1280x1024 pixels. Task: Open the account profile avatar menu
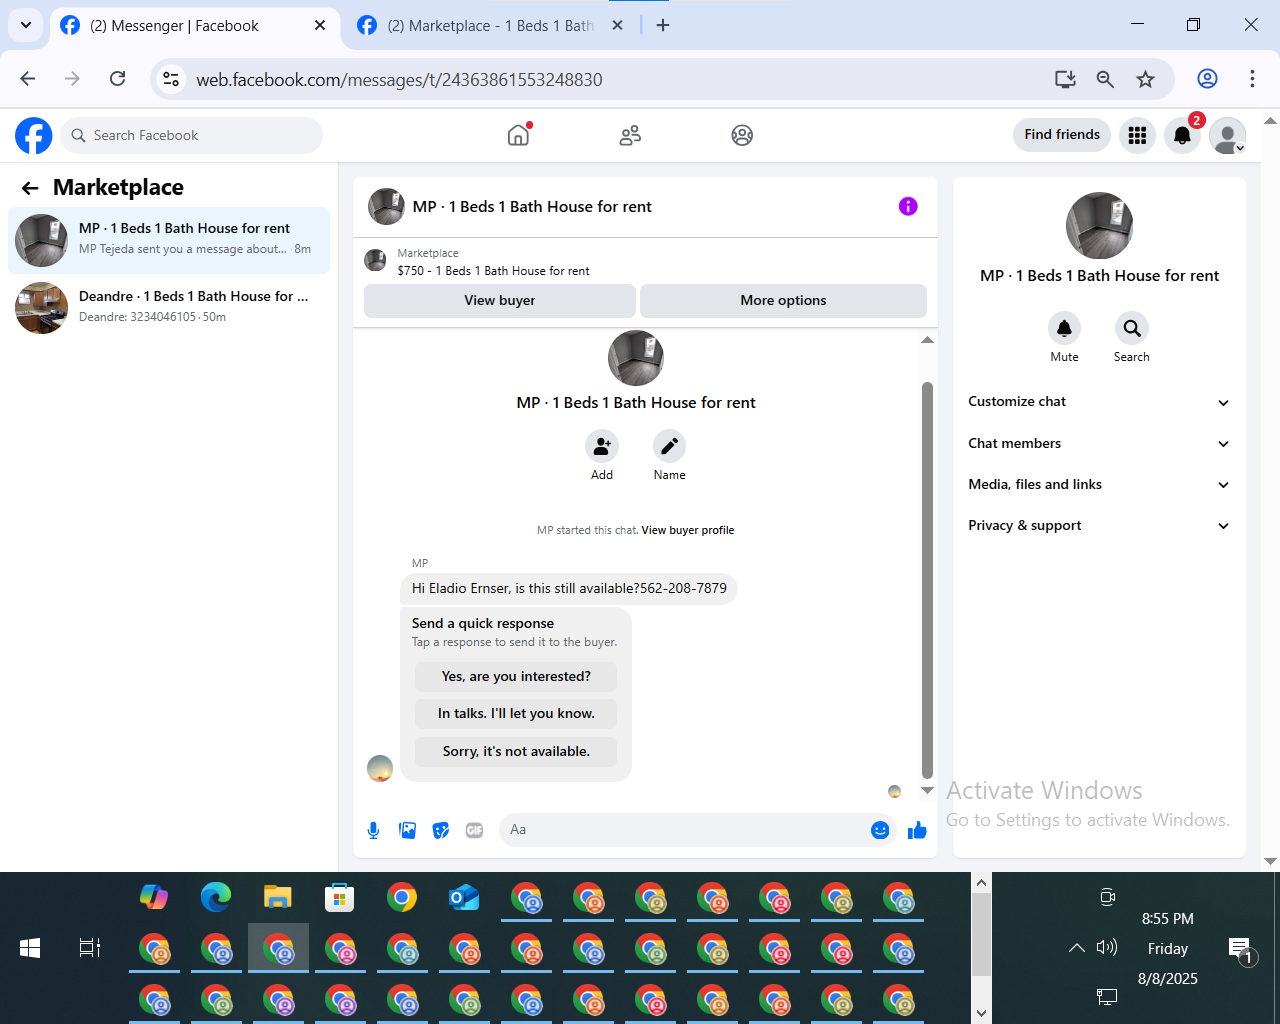tap(1227, 135)
